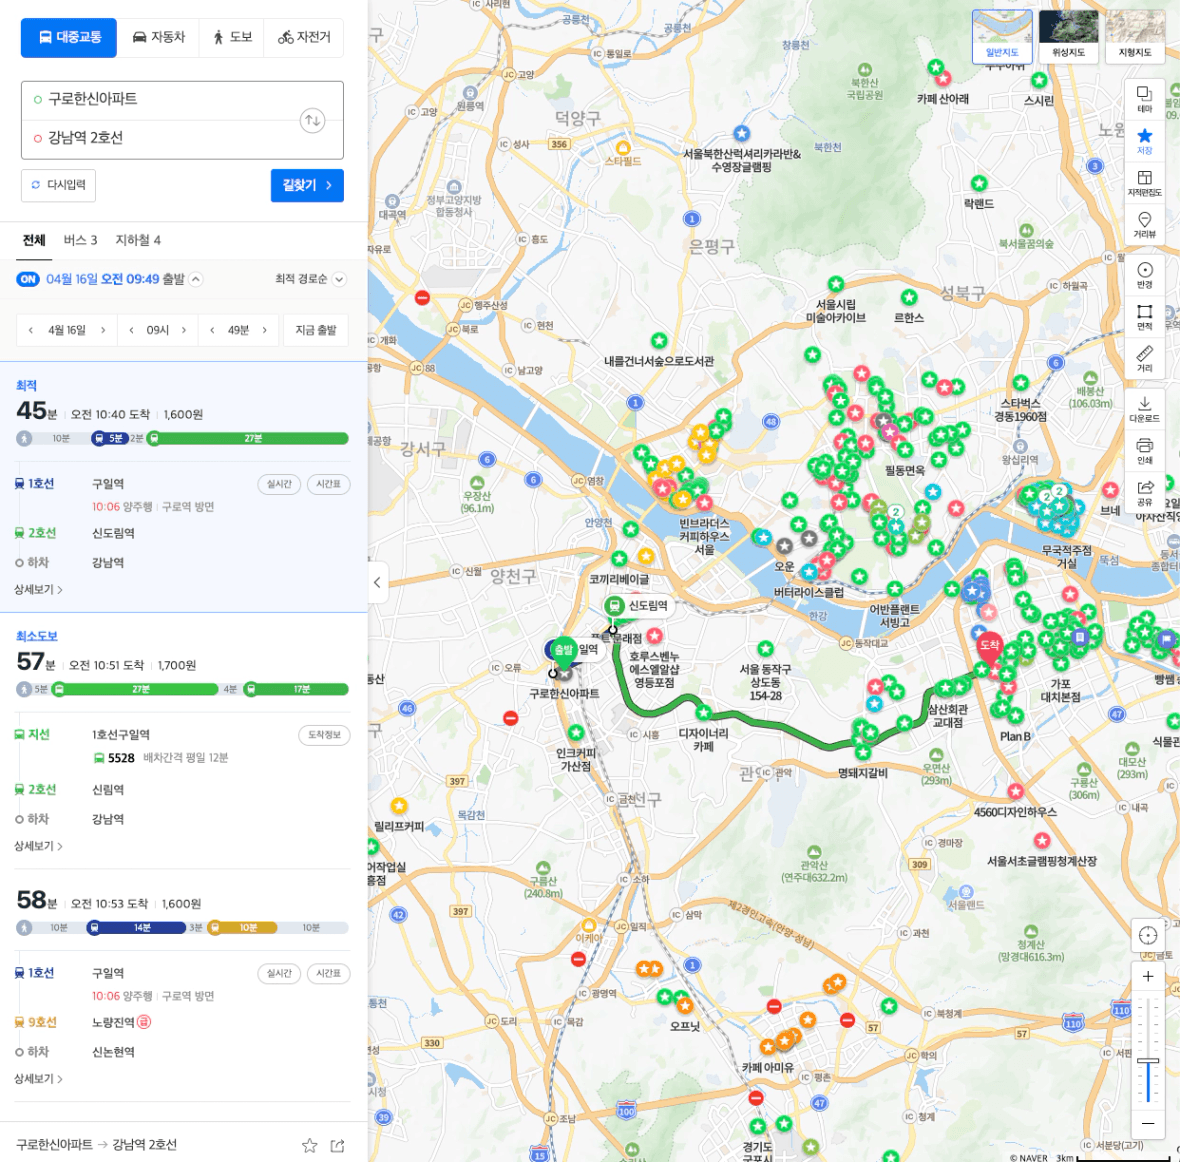The width and height of the screenshot is (1180, 1162).
Task: Print the map (인쇄)
Action: pos(1145,451)
